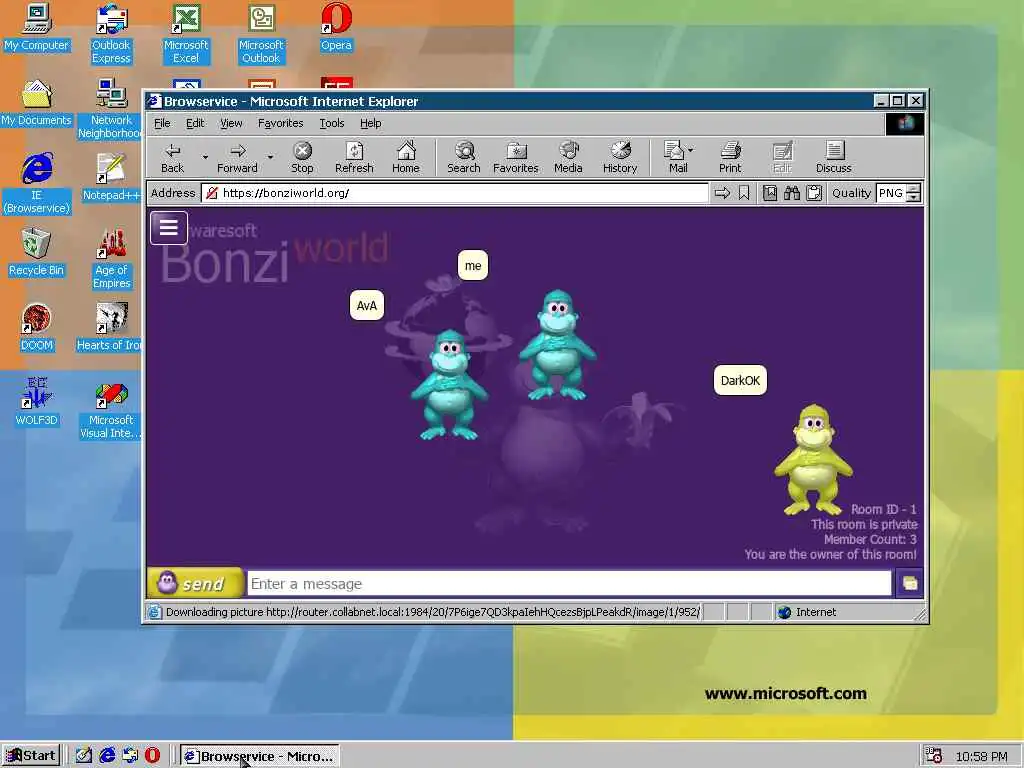
Task: Select the Notepad++ desktop shortcut
Action: pos(111,178)
